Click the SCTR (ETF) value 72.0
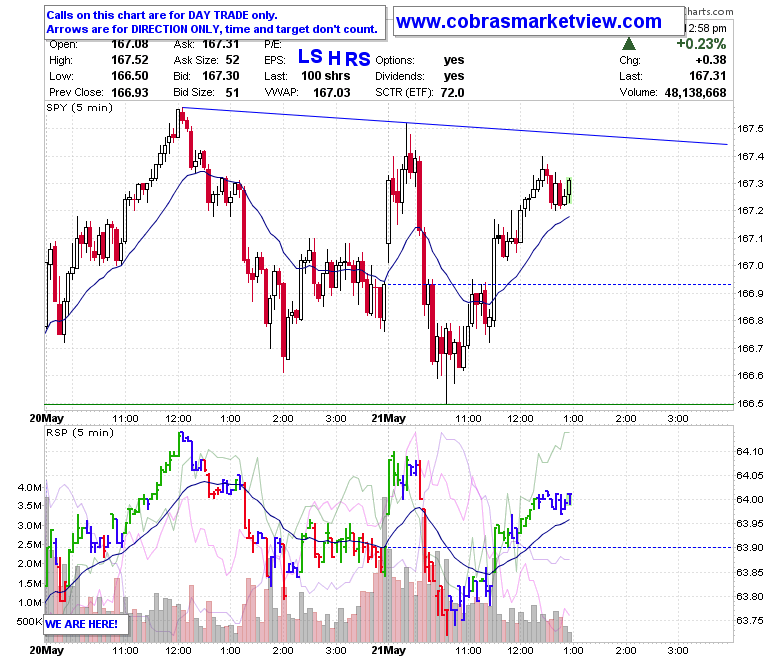This screenshot has height=659, width=780. pyautogui.click(x=452, y=93)
